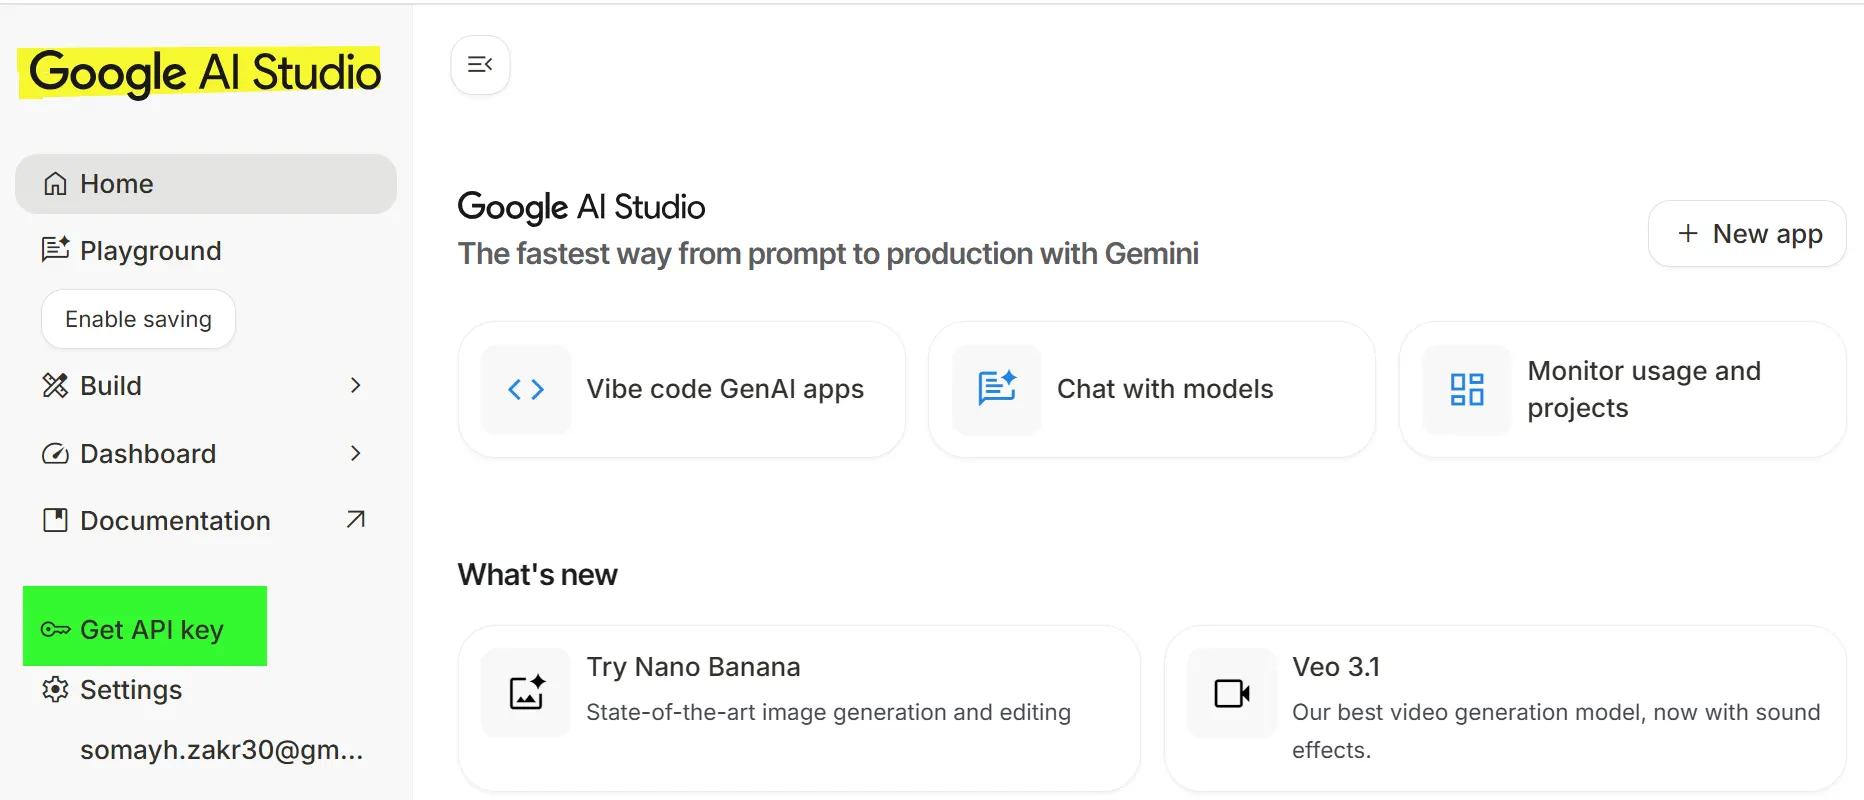Open the Chat with models card

(1152, 389)
